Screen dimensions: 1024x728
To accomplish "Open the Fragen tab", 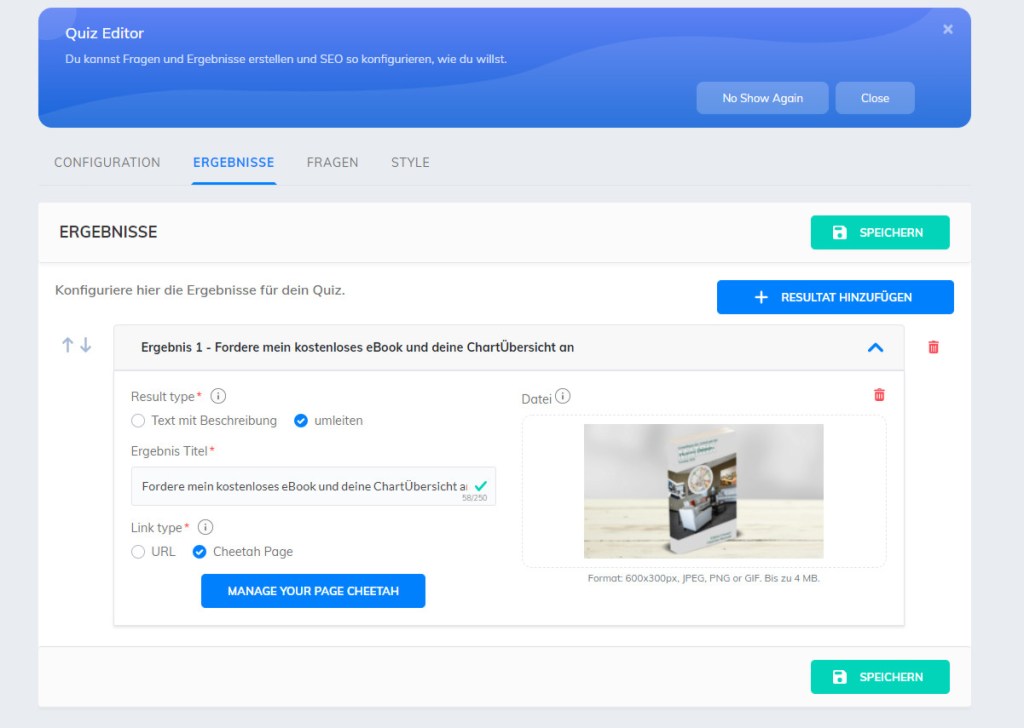I will (332, 162).
